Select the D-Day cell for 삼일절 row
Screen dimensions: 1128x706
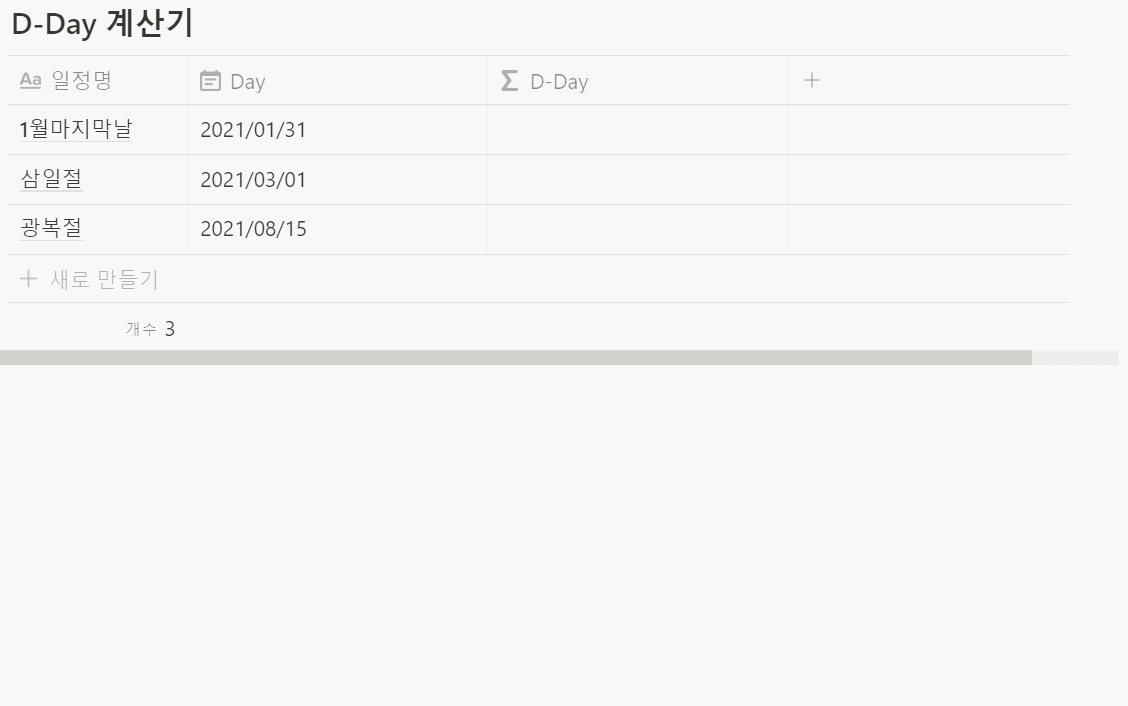click(x=637, y=180)
